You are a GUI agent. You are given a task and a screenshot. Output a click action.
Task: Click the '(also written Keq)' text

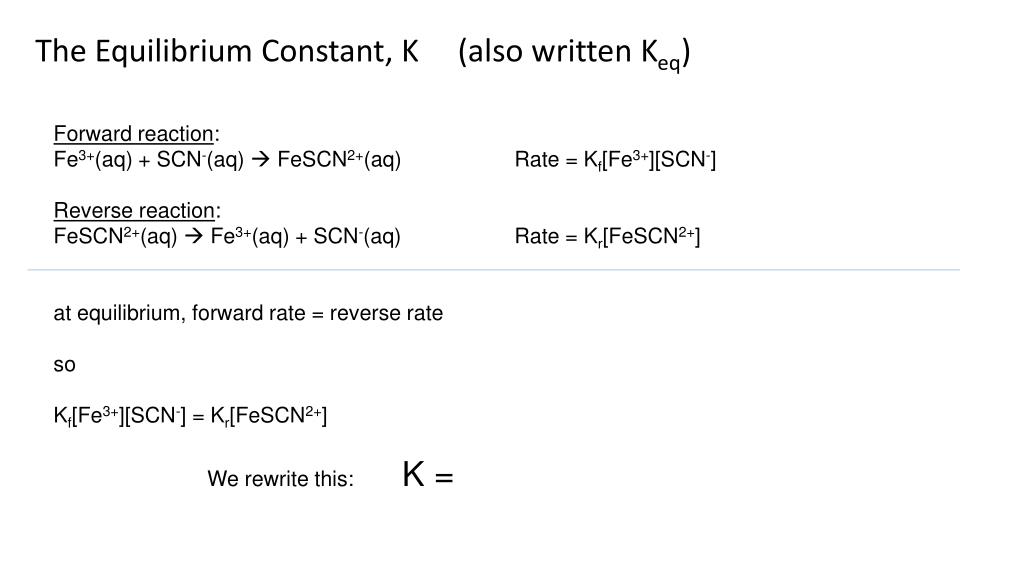click(574, 54)
